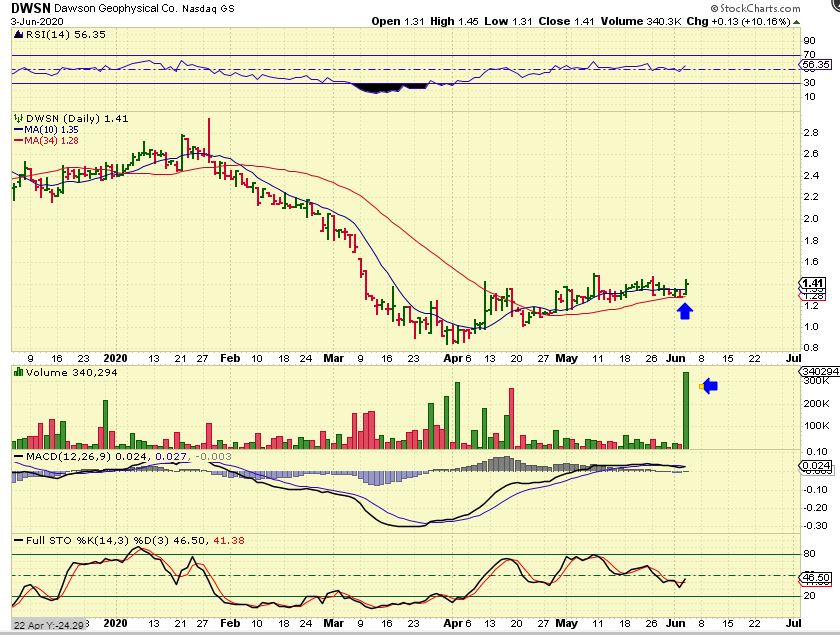Click the Chg +0.13 (+10.16%) text
The width and height of the screenshot is (840, 635).
point(739,21)
